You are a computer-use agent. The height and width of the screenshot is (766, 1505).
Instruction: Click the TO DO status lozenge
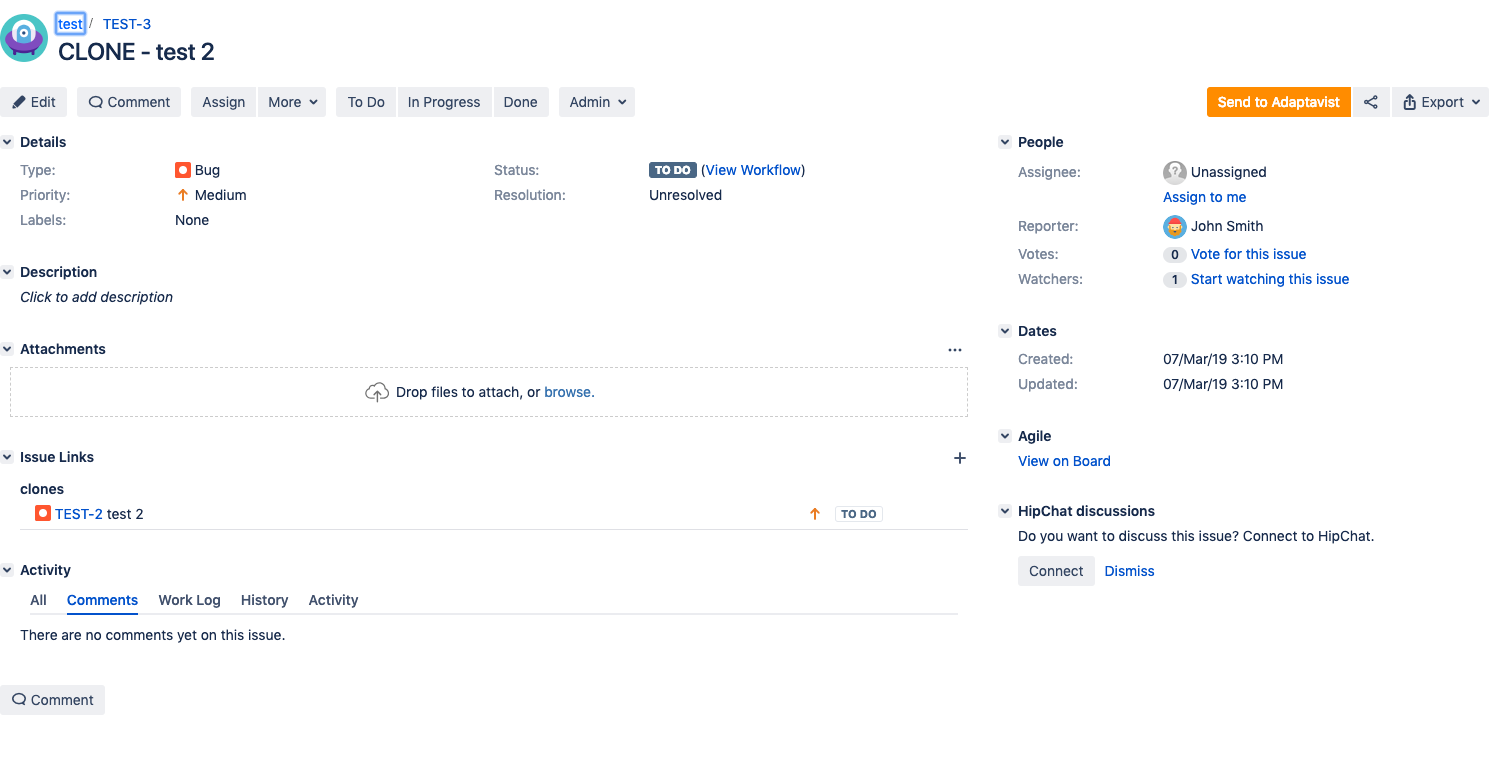click(x=673, y=170)
